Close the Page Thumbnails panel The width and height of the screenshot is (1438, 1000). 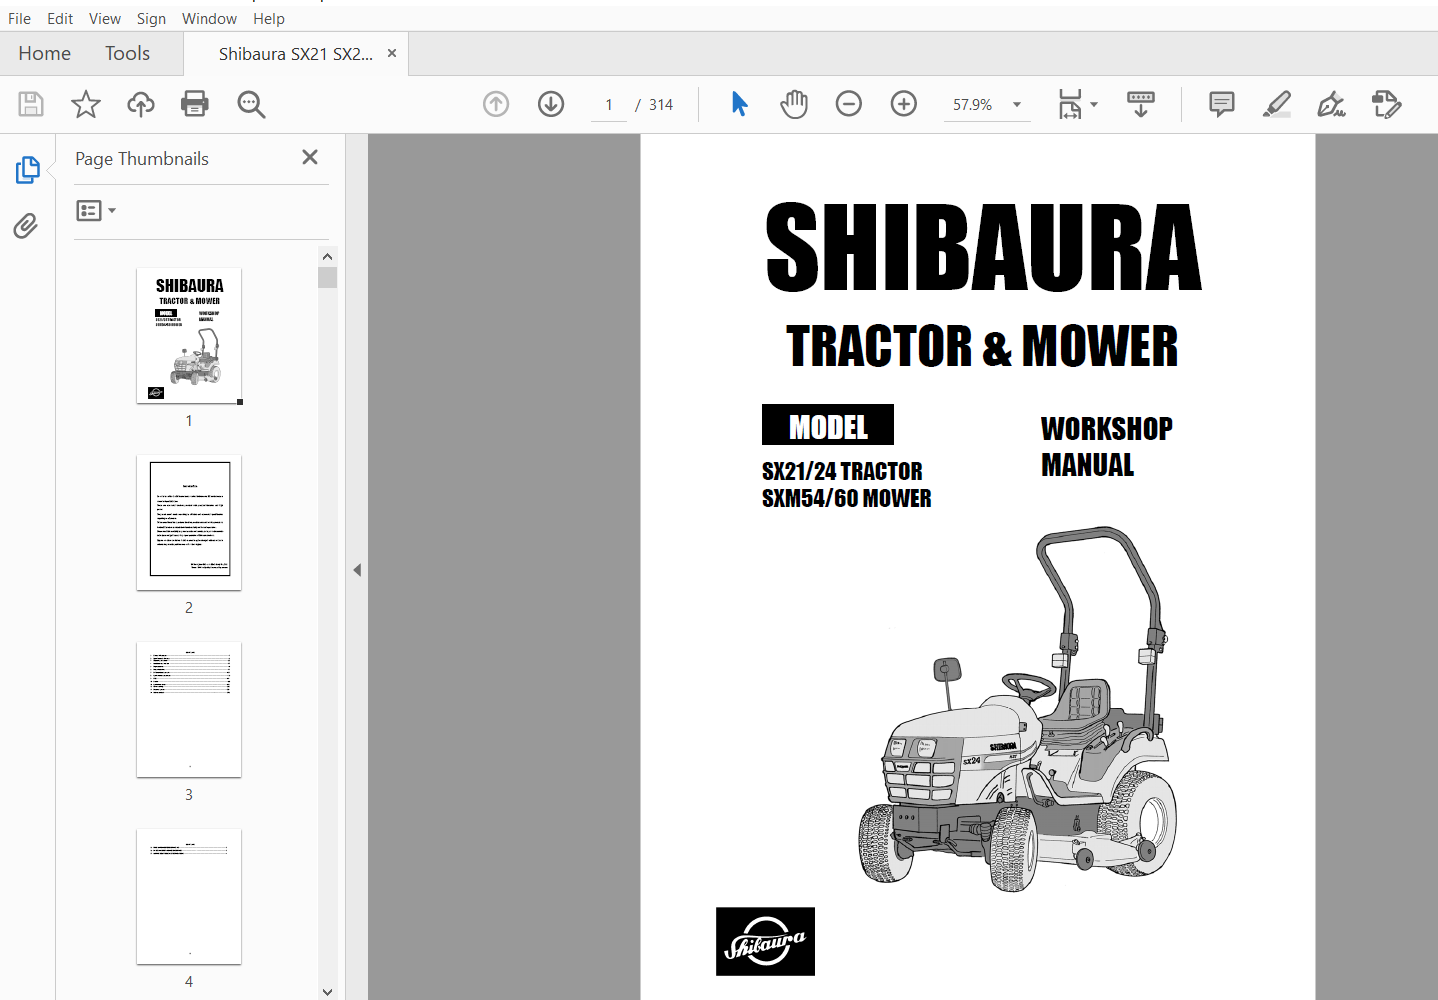[310, 157]
